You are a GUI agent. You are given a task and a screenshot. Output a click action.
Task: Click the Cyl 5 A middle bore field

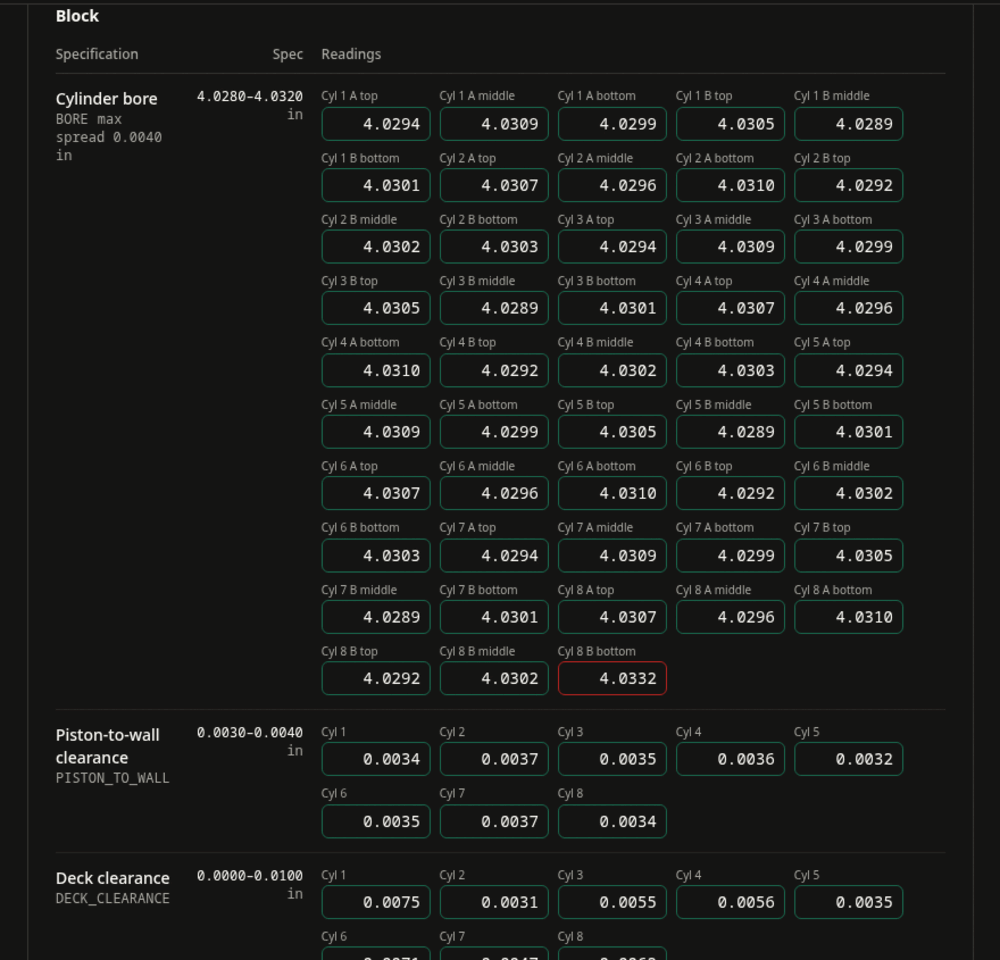point(376,432)
